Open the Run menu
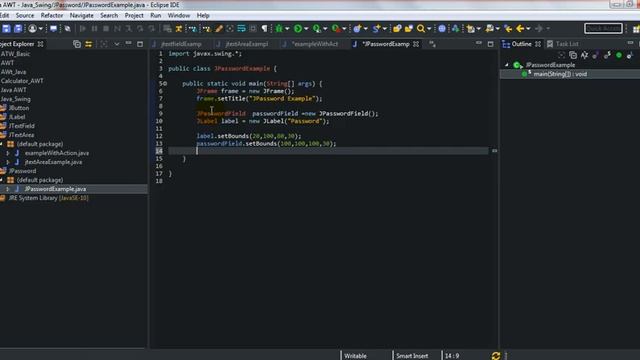640x360 pixels. [156, 16]
